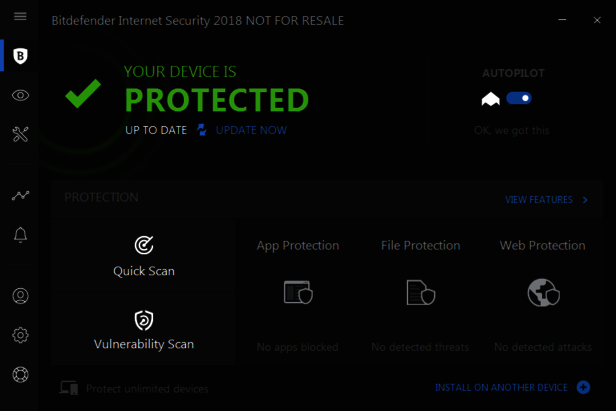Open the Web Protection globe module

pyautogui.click(x=543, y=292)
